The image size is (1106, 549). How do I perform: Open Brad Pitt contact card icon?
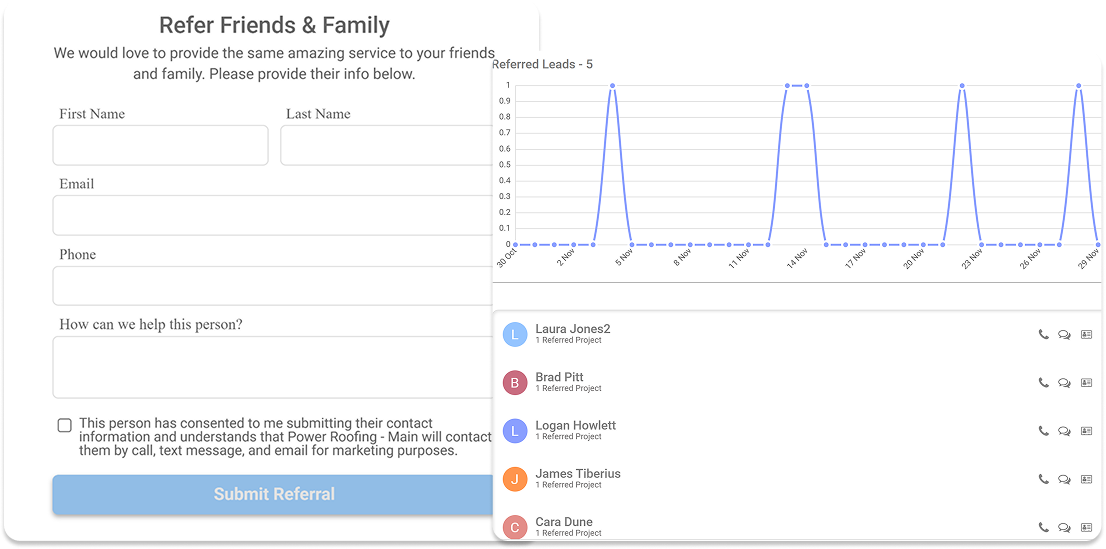[x=1086, y=382]
